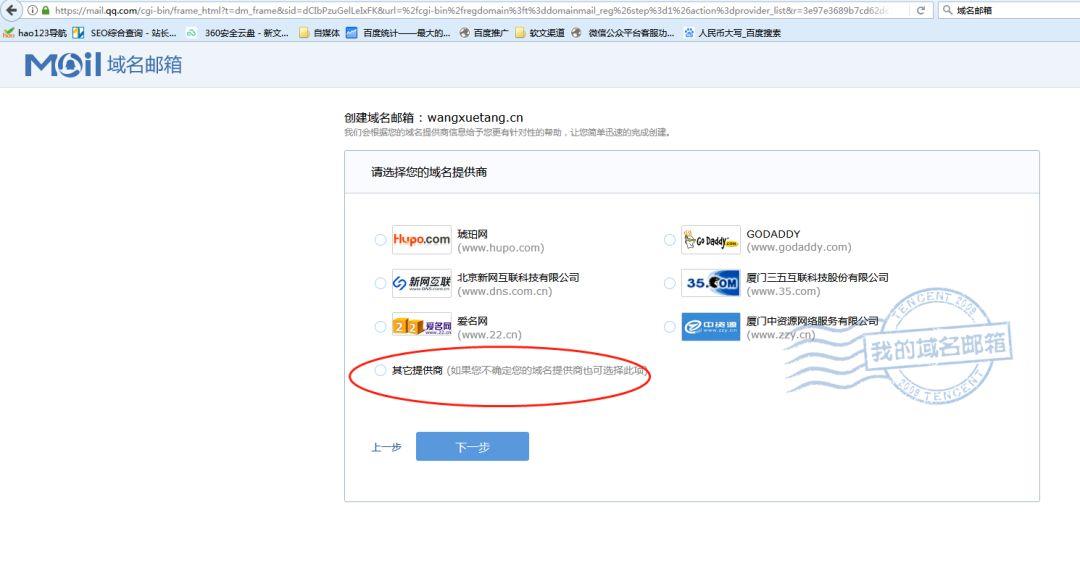Open the 360安全云盘 bookmark
This screenshot has height=563, width=1080.
pyautogui.click(x=238, y=32)
